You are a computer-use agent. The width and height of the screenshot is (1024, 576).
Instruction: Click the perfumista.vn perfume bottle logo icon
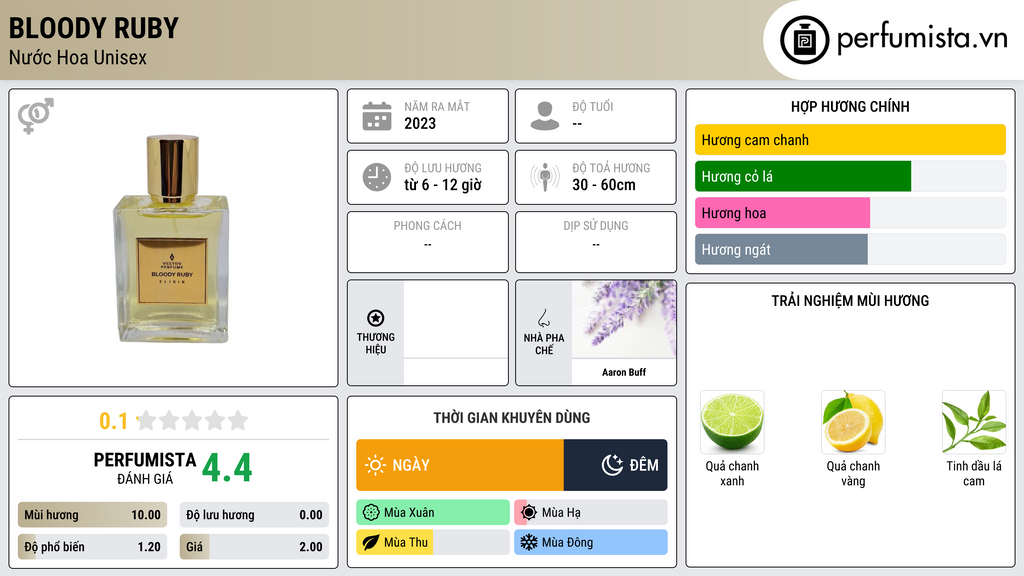[804, 40]
